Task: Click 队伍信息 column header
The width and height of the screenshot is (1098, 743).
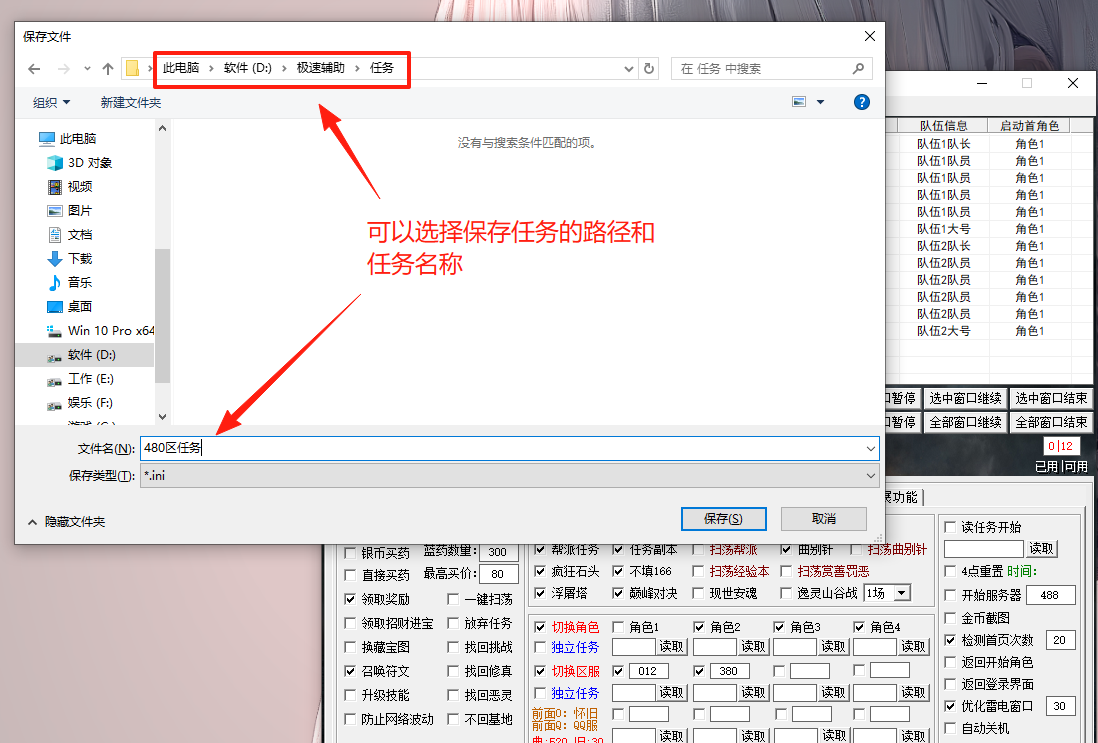Action: coord(943,126)
